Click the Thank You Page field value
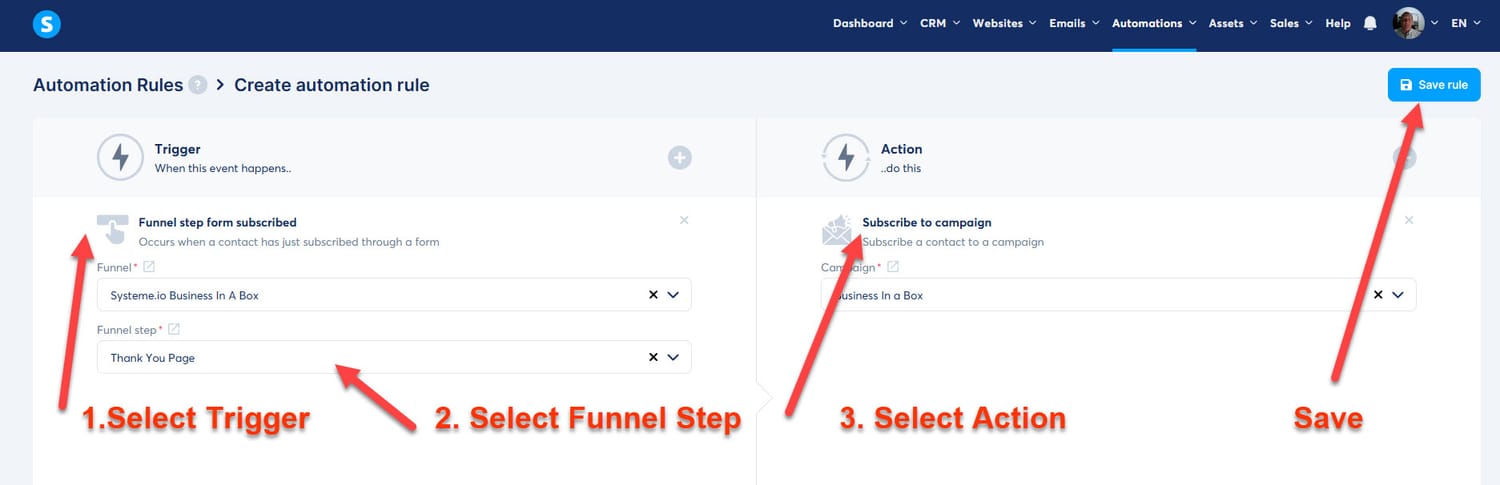 tap(153, 357)
